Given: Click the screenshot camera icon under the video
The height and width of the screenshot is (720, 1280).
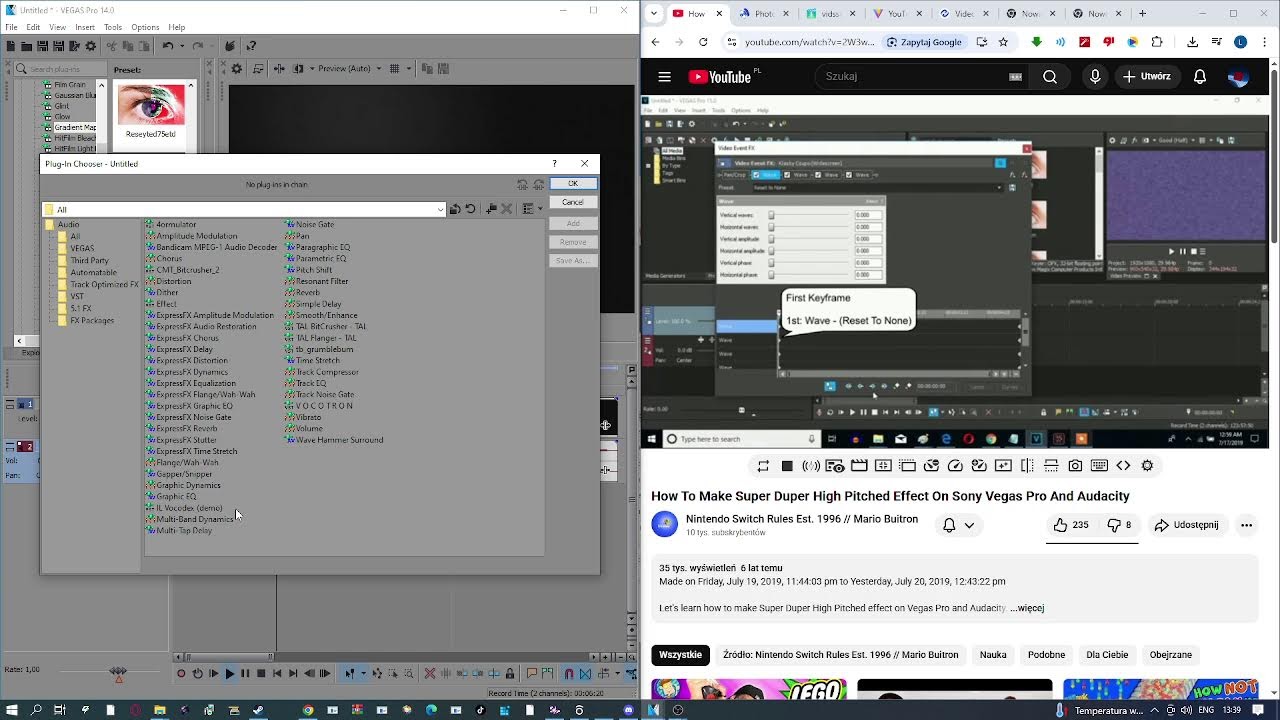Looking at the screenshot, I should point(1075,466).
